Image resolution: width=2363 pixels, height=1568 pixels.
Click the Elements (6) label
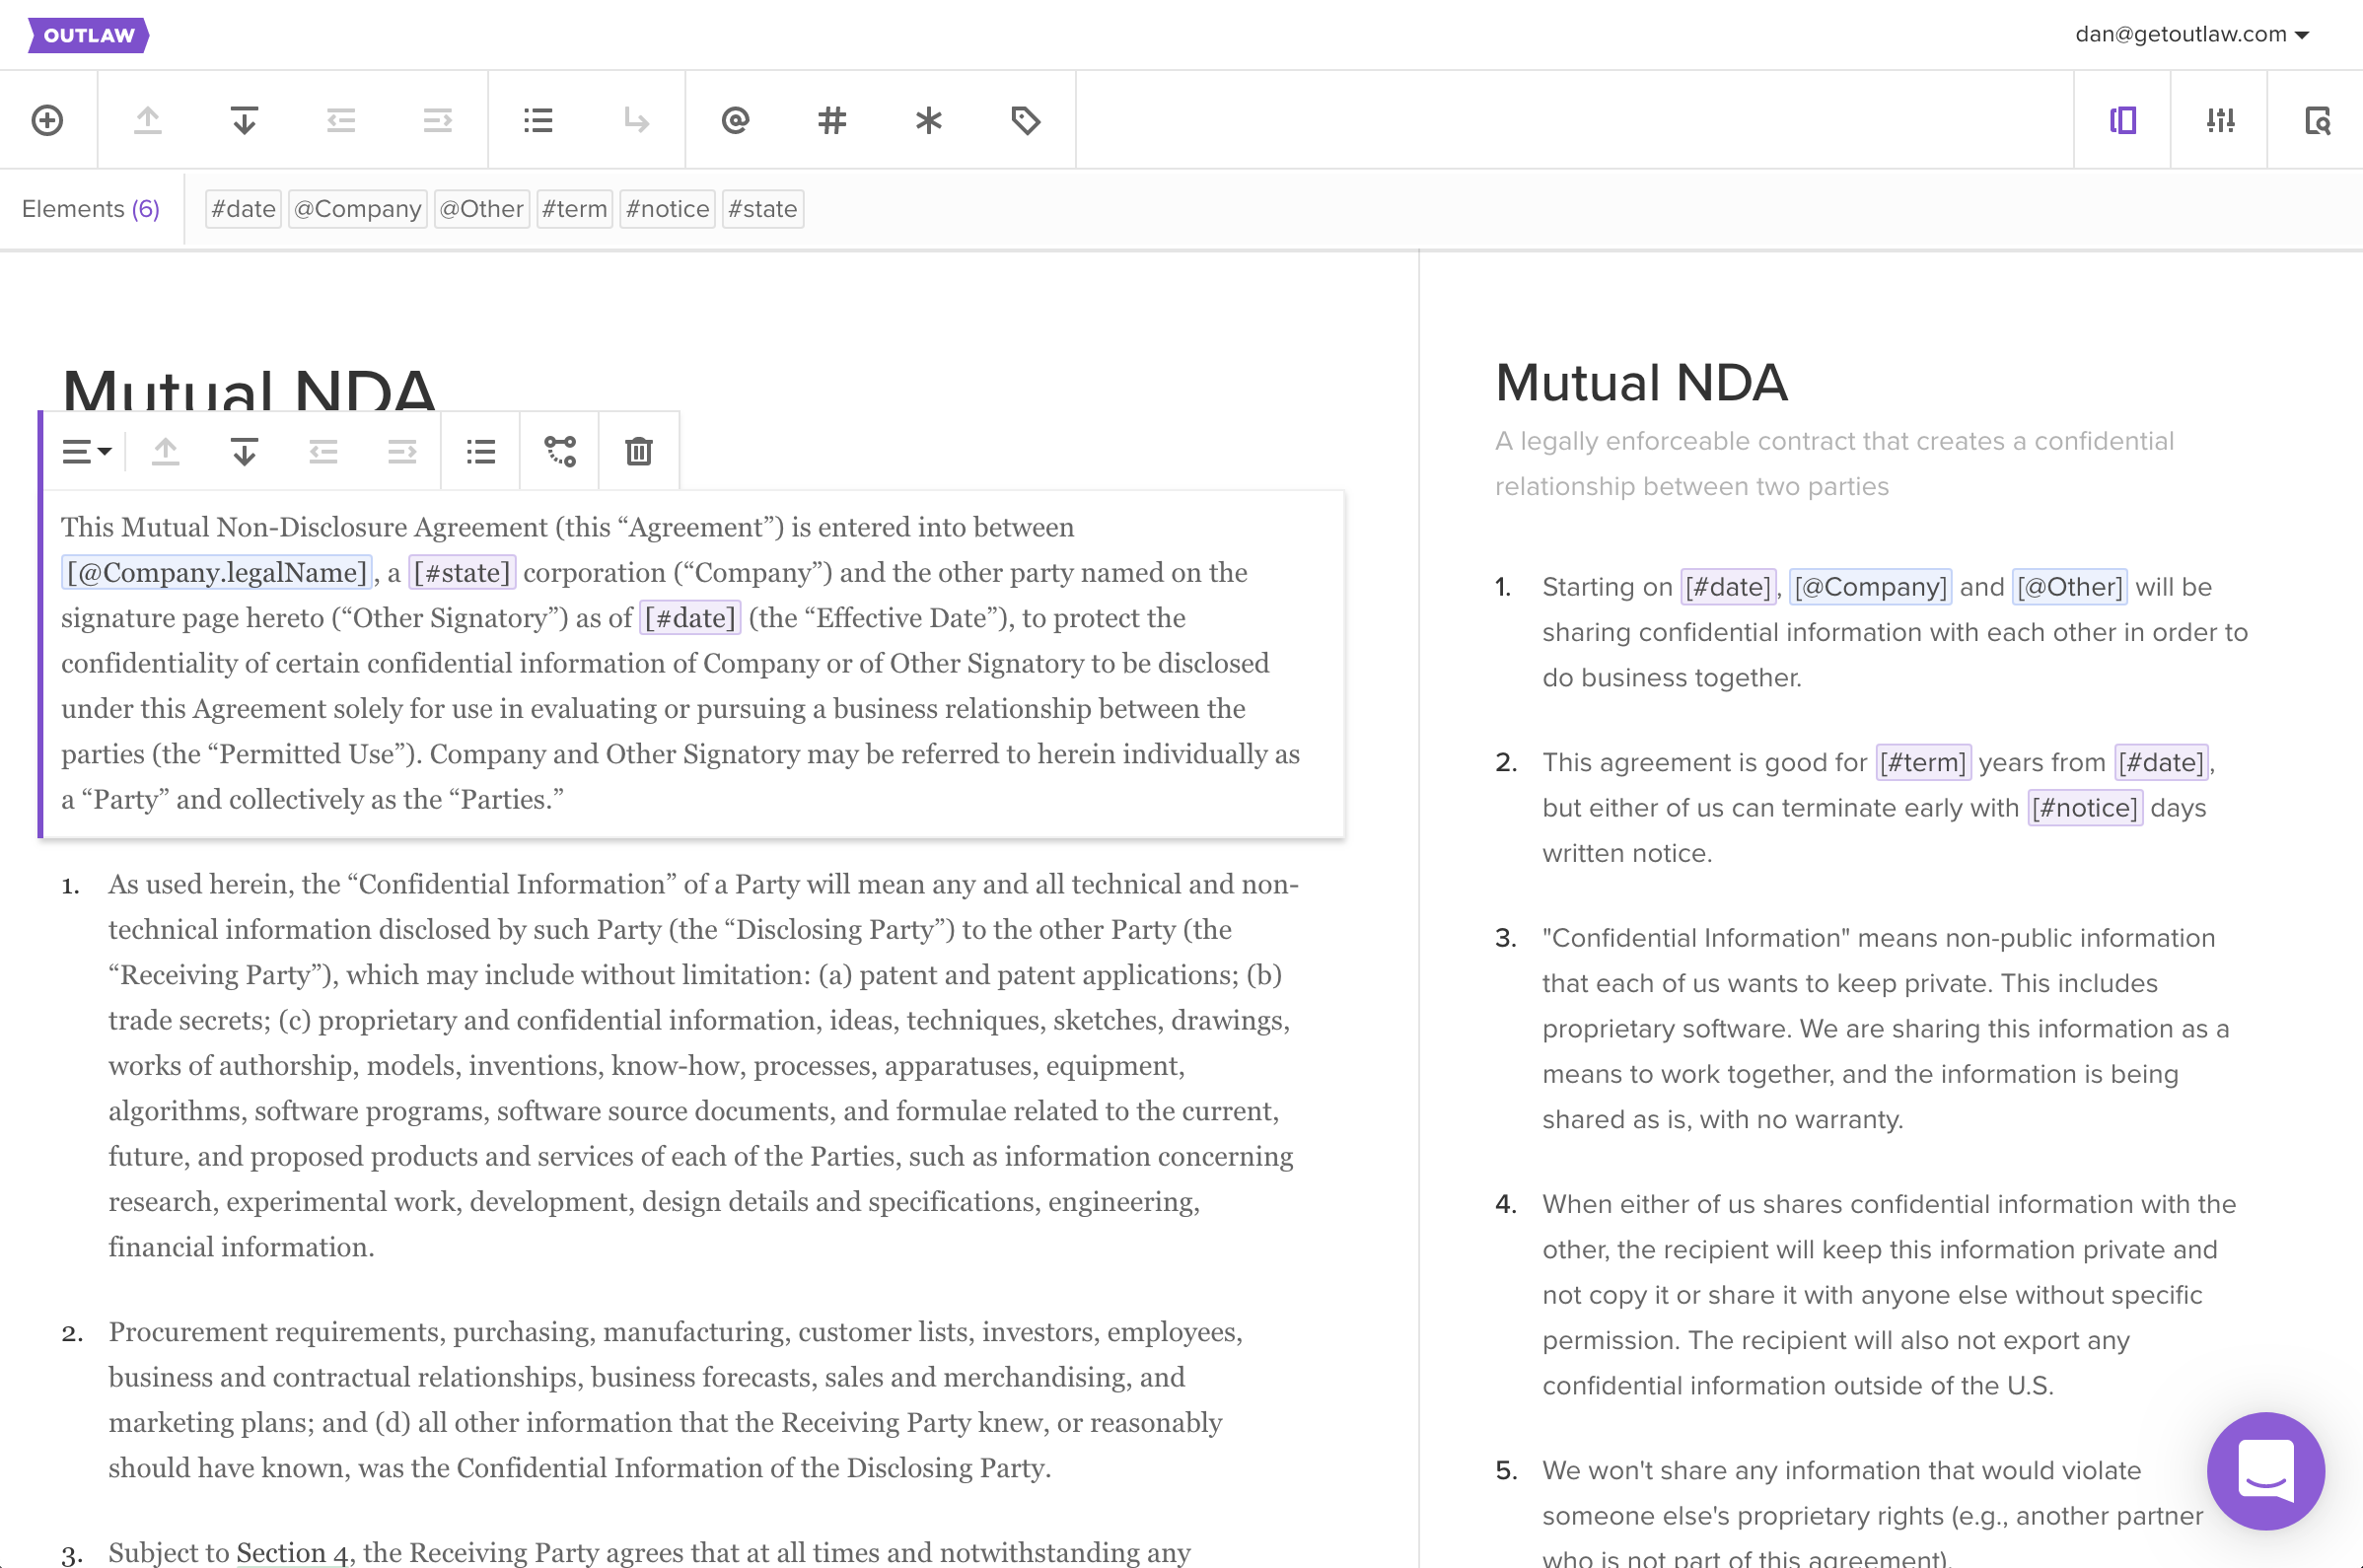[91, 209]
